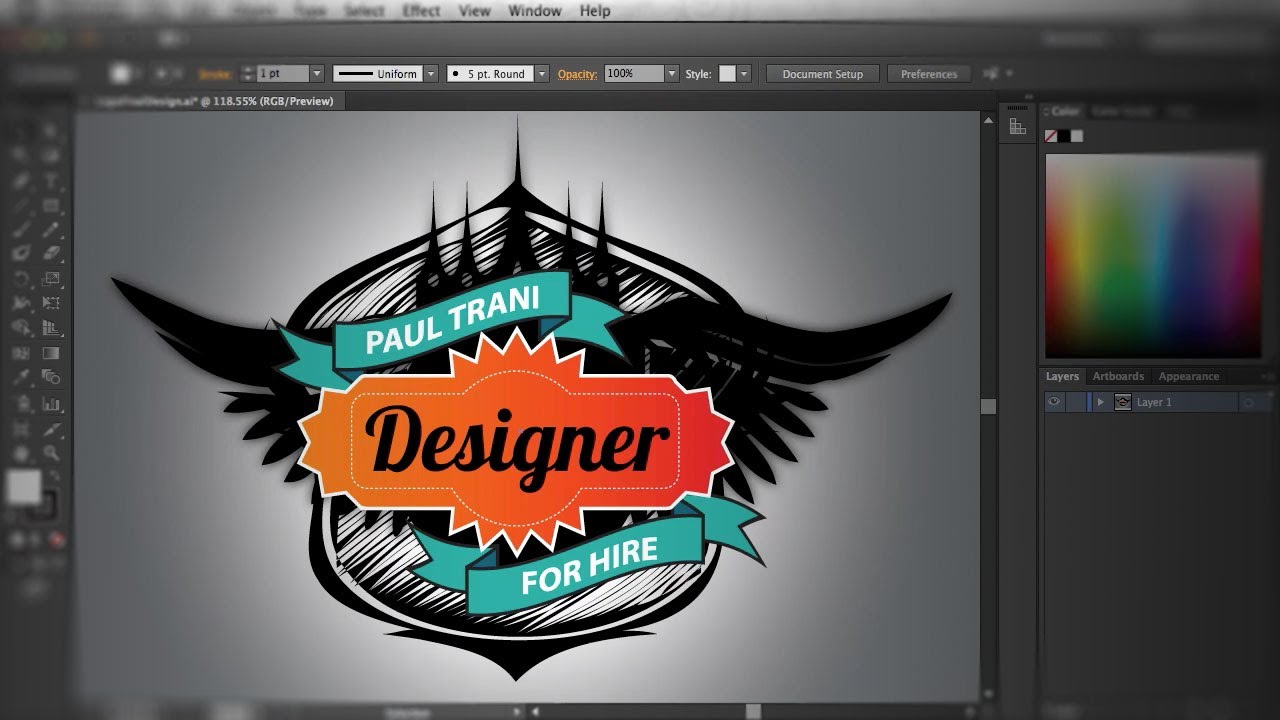The width and height of the screenshot is (1280, 720).
Task: Select the Width tool
Action: tap(22, 302)
